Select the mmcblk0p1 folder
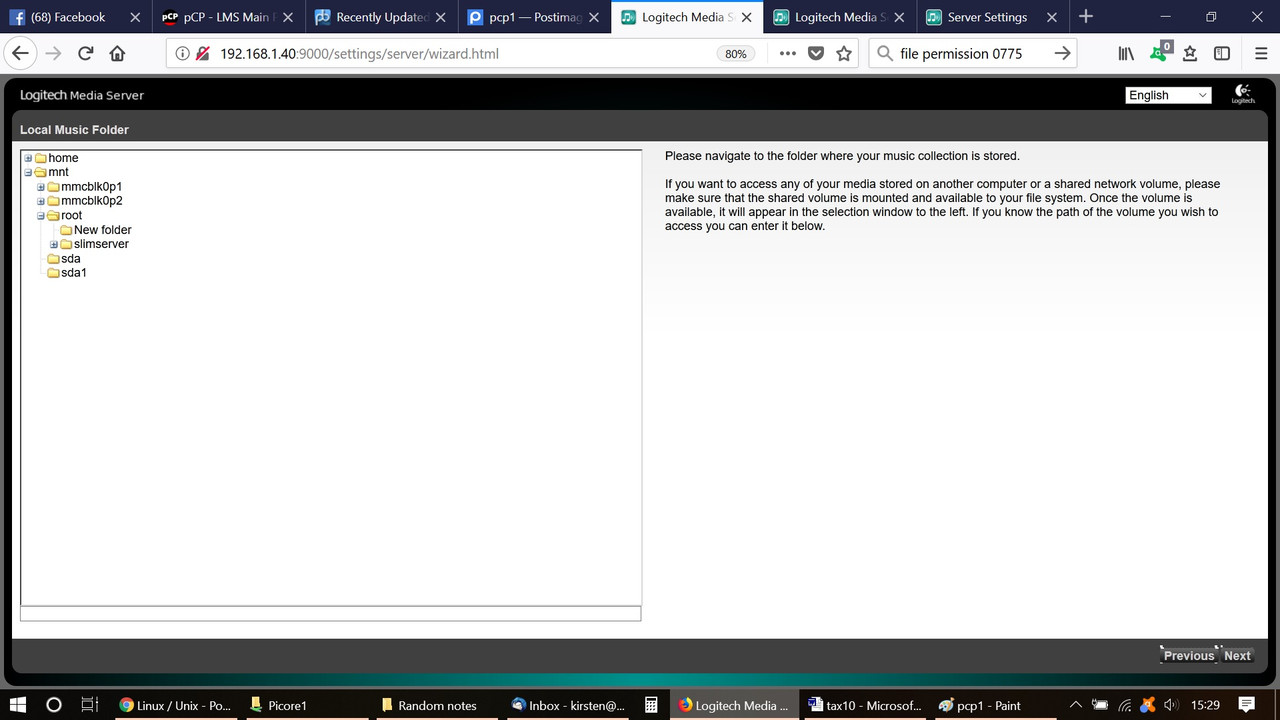The height and width of the screenshot is (720, 1280). pyautogui.click(x=92, y=187)
